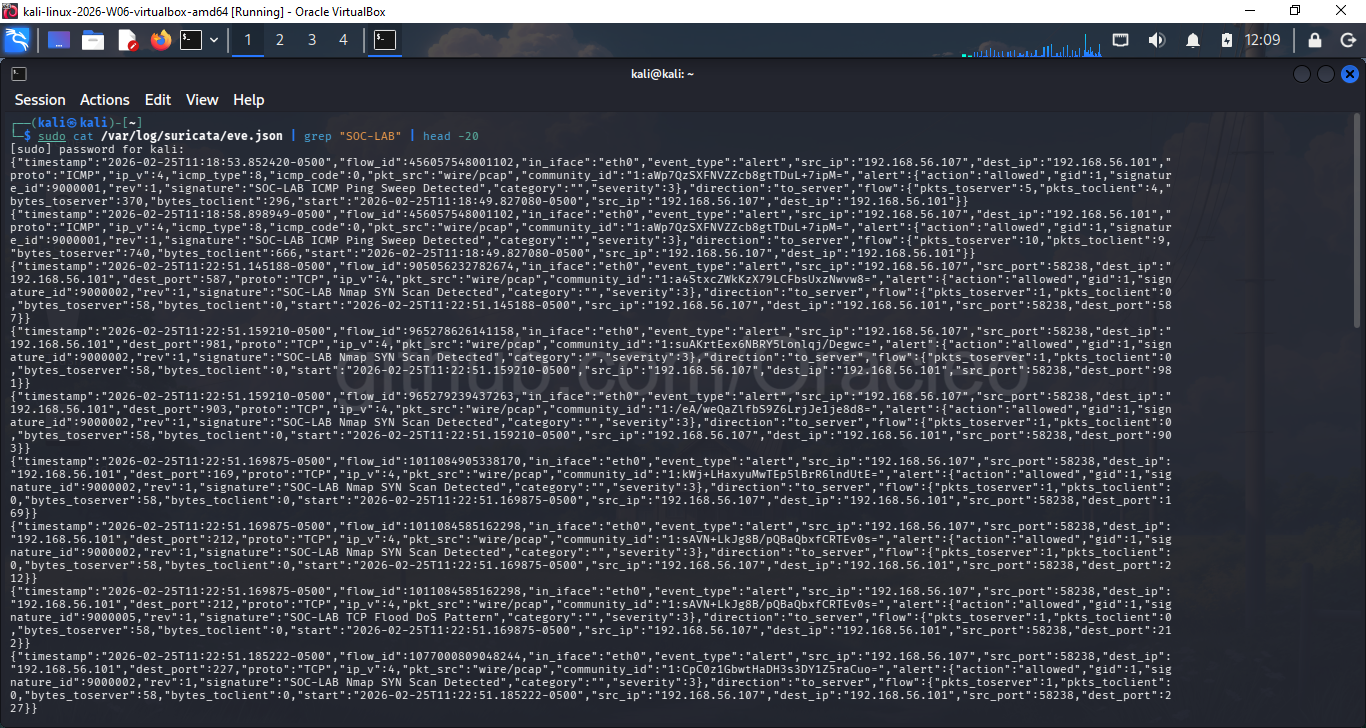Image resolution: width=1366 pixels, height=728 pixels.
Task: Open the file manager from the panel
Action: click(92, 40)
